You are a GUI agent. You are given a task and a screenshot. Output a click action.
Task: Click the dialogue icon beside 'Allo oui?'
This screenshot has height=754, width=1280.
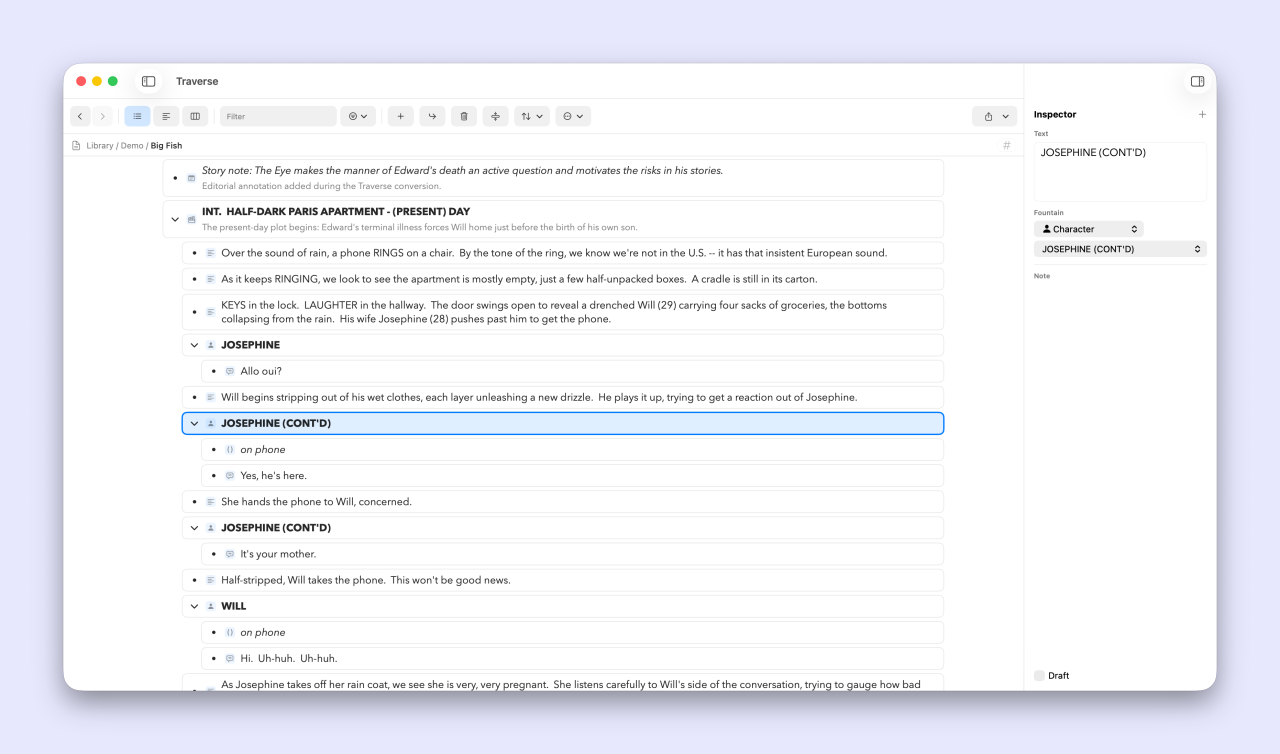coord(230,371)
